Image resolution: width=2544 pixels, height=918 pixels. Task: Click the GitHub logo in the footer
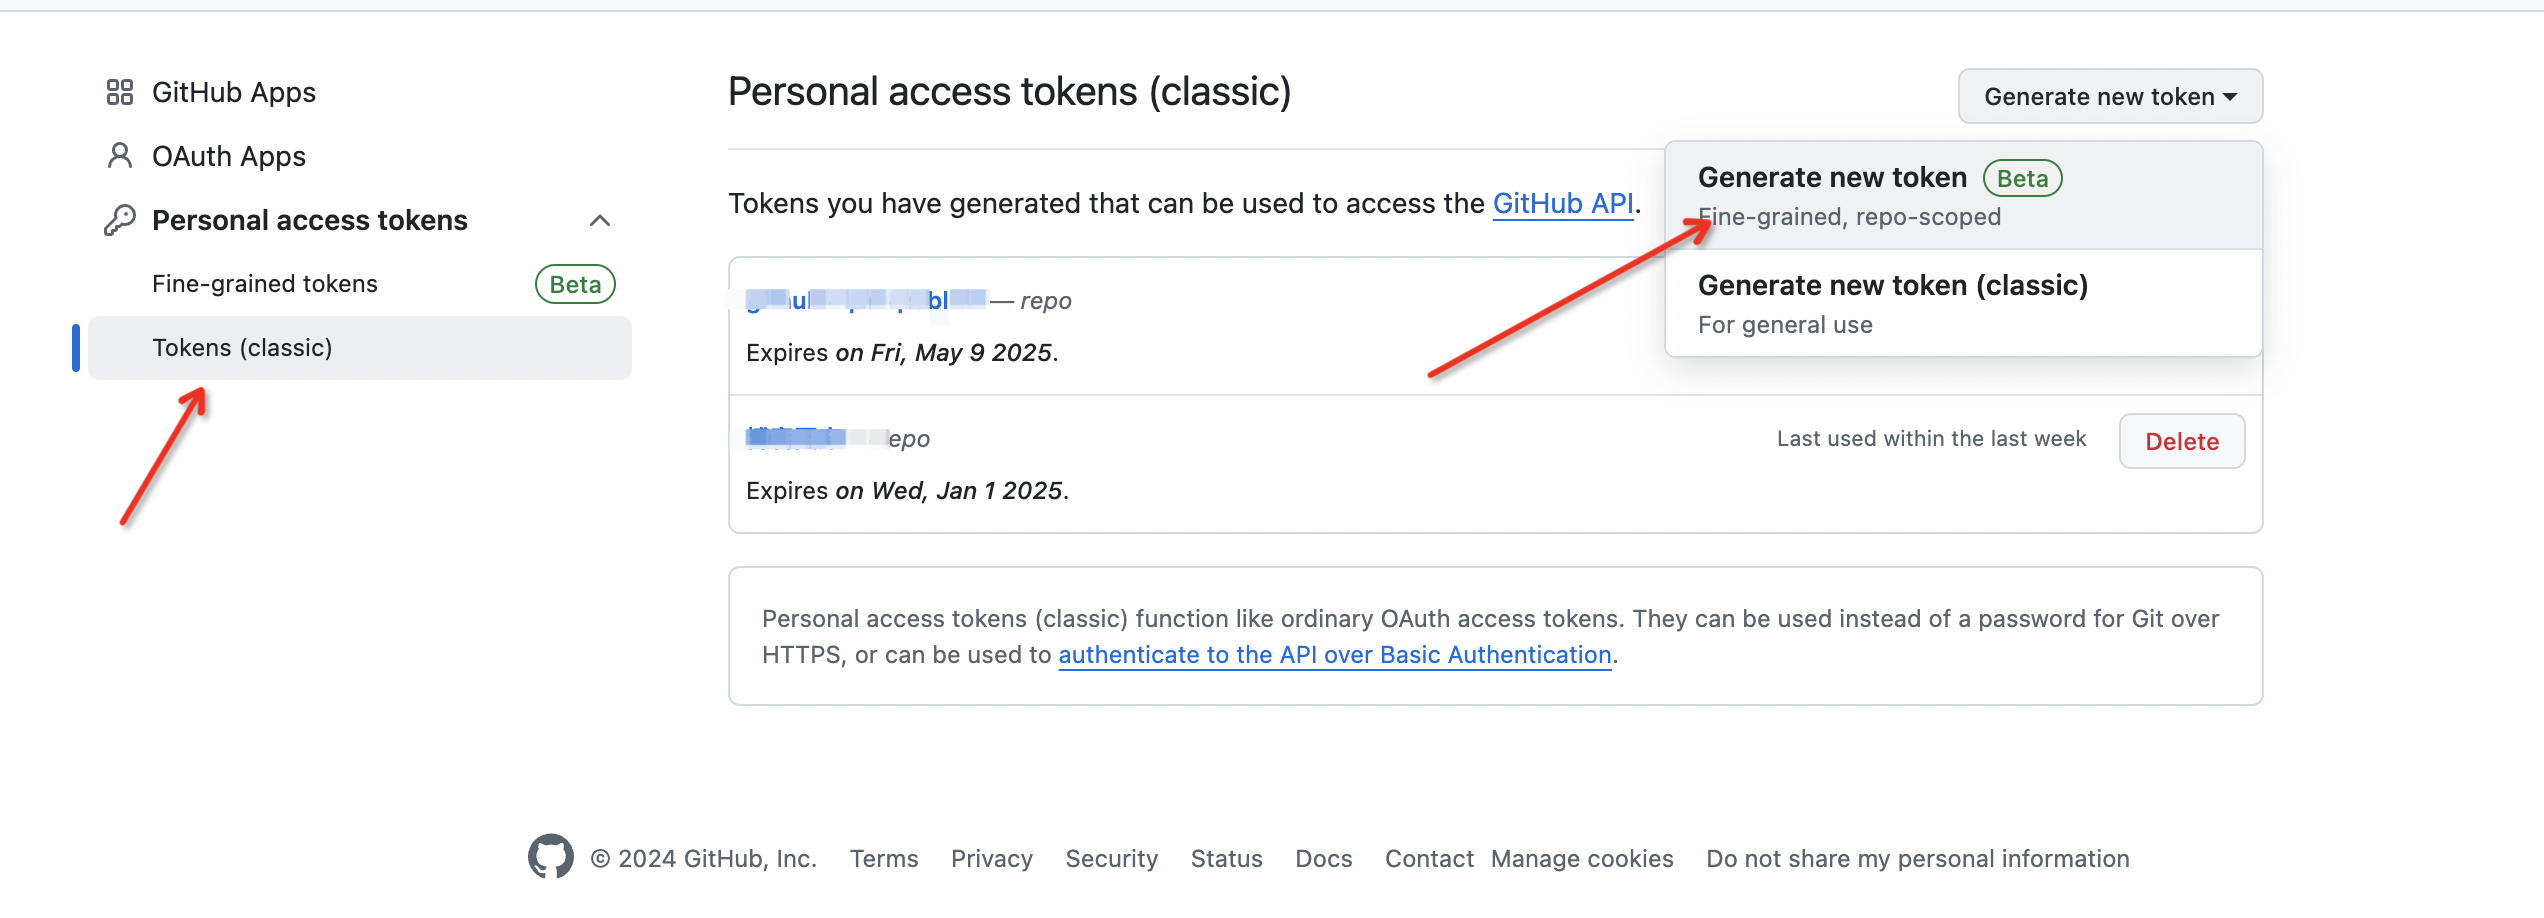[551, 857]
